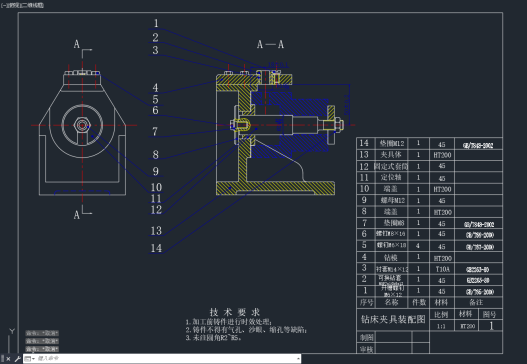Select technical note 3 about 未注圆角
The height and width of the screenshot is (364, 527).
213,338
